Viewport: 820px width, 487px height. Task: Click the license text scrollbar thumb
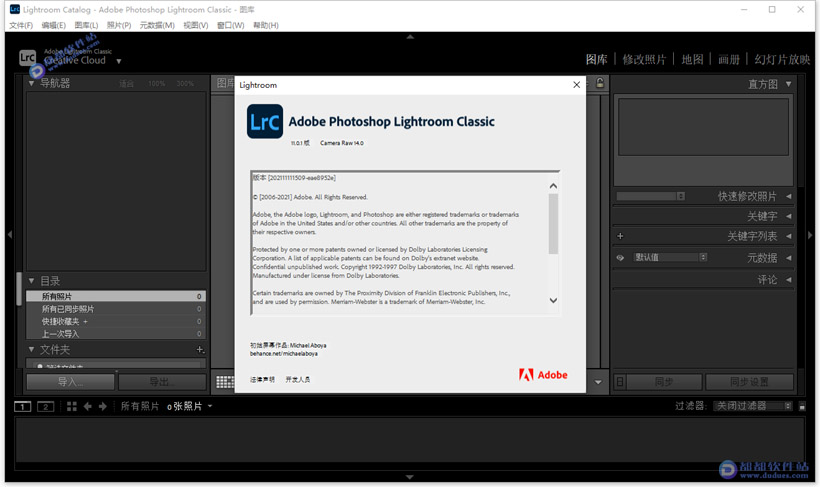[x=553, y=224]
